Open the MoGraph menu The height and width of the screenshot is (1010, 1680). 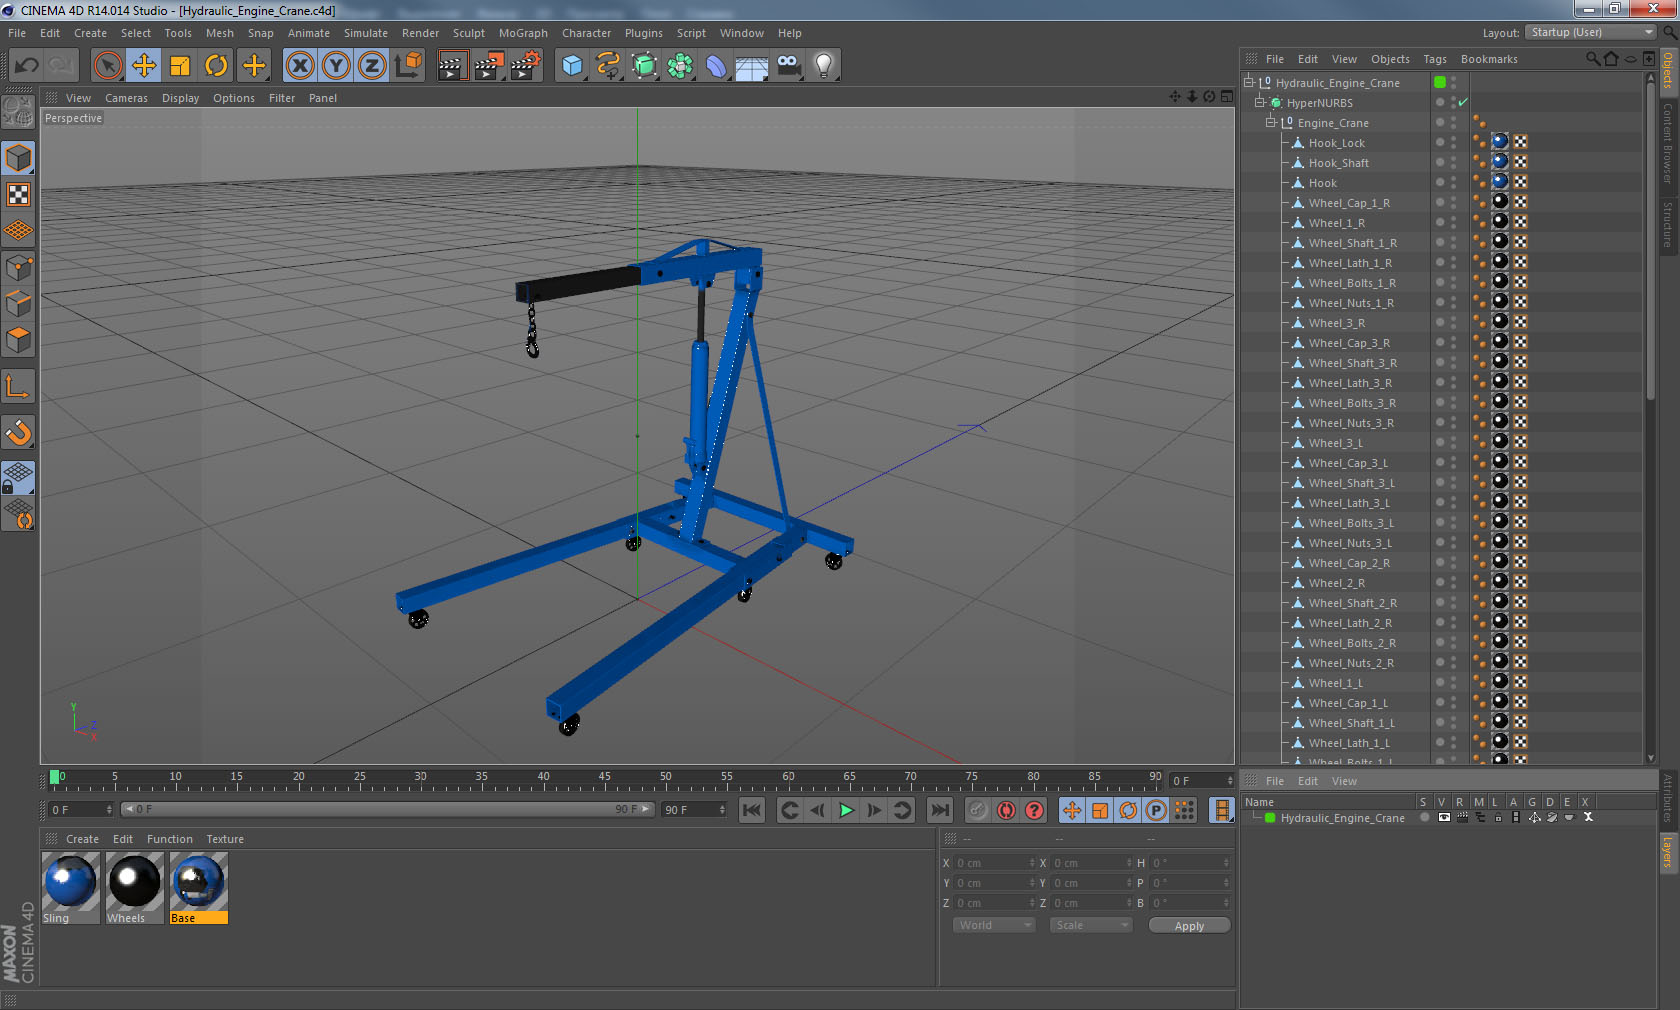tap(523, 33)
